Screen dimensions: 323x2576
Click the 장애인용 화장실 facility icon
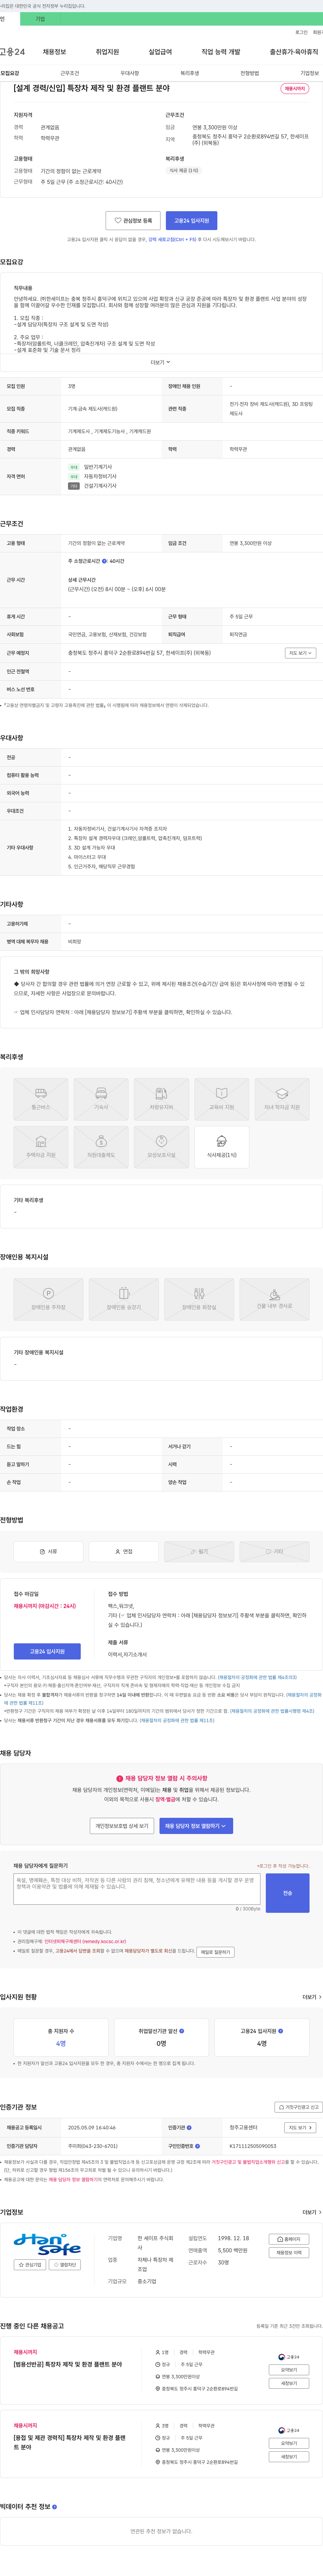199,1299
